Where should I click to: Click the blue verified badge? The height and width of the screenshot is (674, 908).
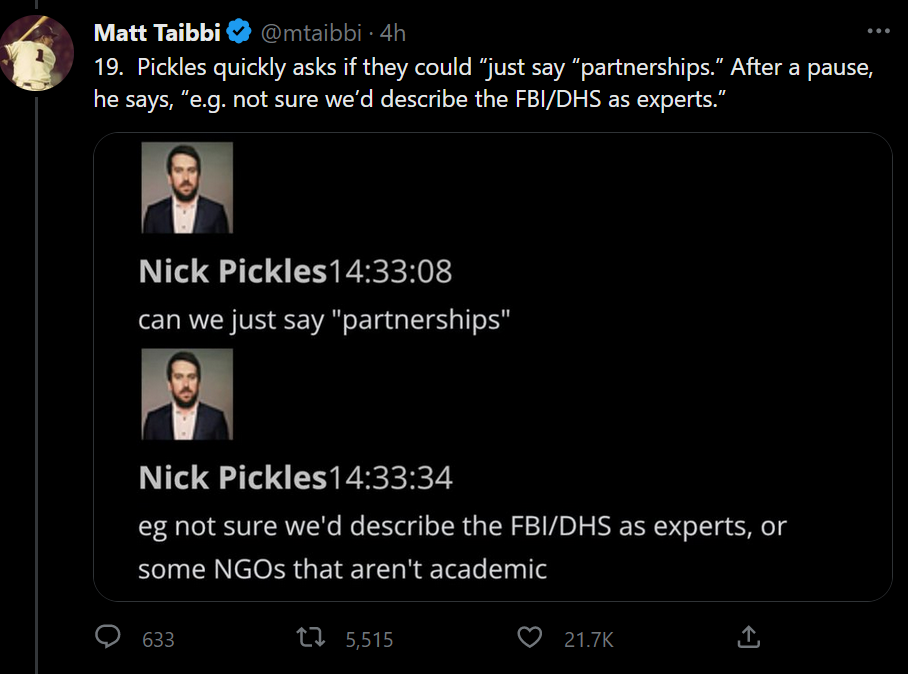[239, 33]
